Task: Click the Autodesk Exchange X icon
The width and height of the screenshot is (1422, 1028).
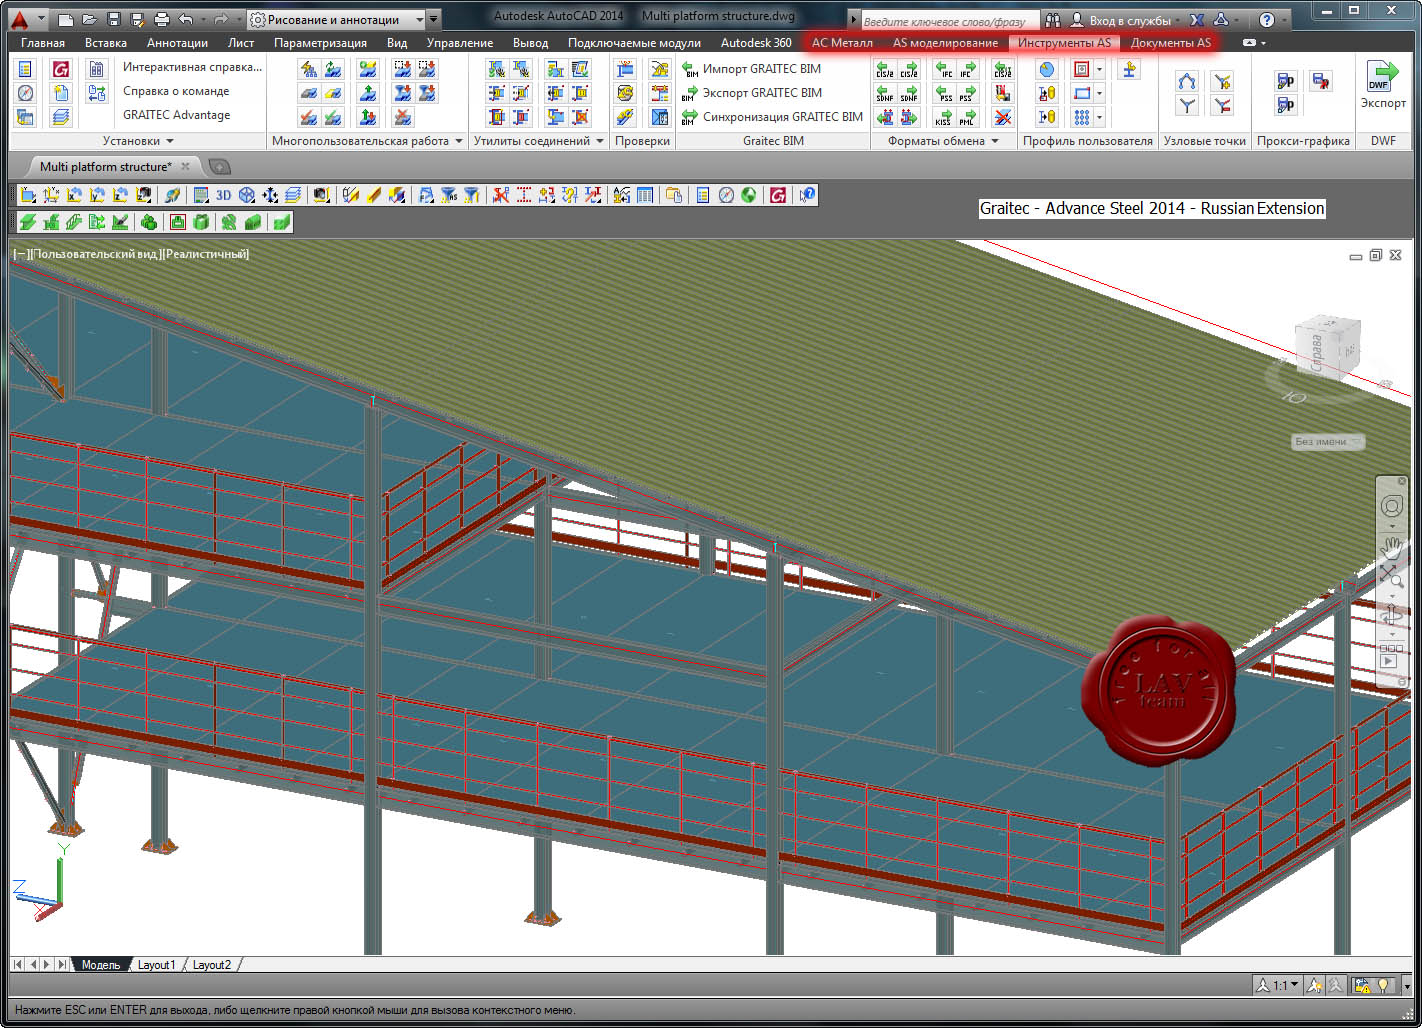Action: click(1196, 20)
